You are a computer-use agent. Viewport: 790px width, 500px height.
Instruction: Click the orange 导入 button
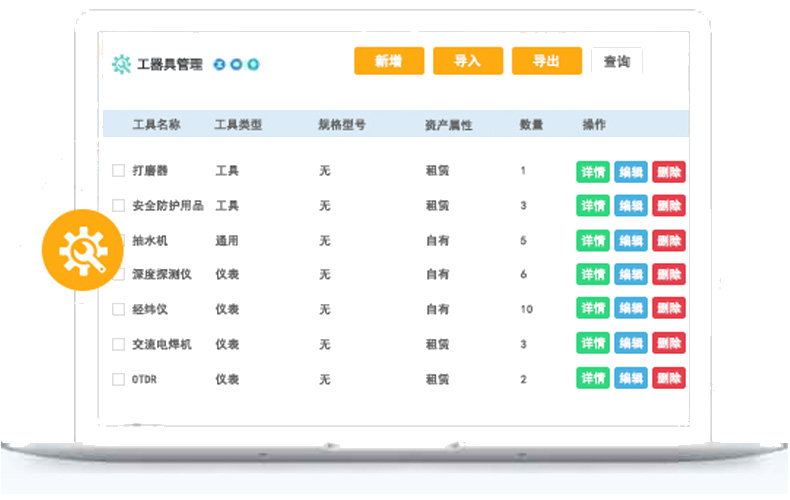pos(468,61)
